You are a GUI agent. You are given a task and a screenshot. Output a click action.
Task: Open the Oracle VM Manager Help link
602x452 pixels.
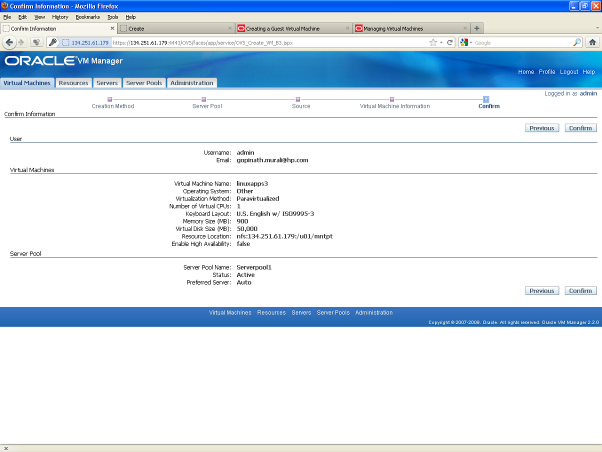click(589, 72)
